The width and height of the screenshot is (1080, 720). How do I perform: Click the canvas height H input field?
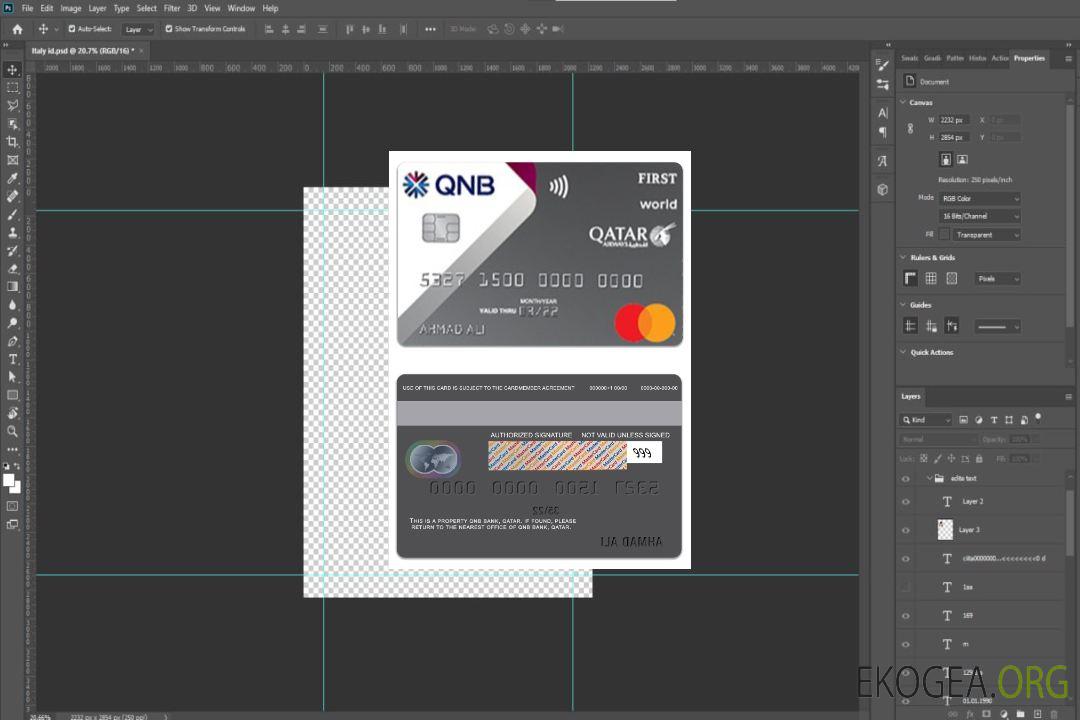(954, 138)
